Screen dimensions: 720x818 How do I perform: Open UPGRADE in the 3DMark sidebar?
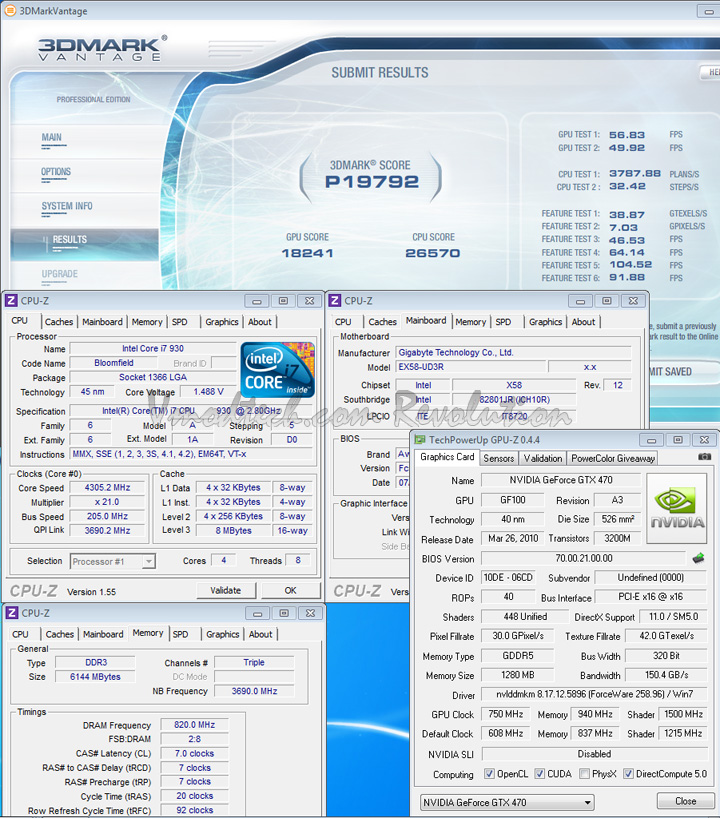[x=59, y=274]
